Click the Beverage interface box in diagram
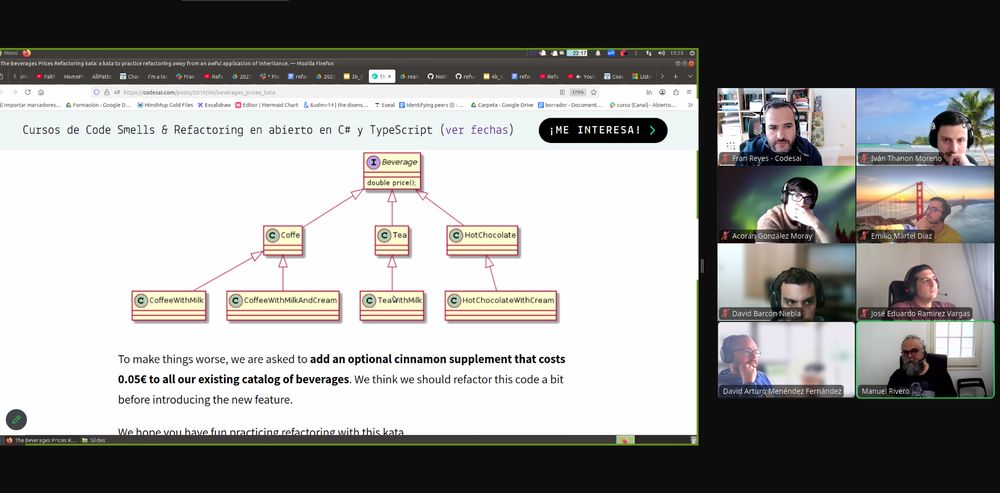This screenshot has width=1000, height=493. [x=392, y=171]
